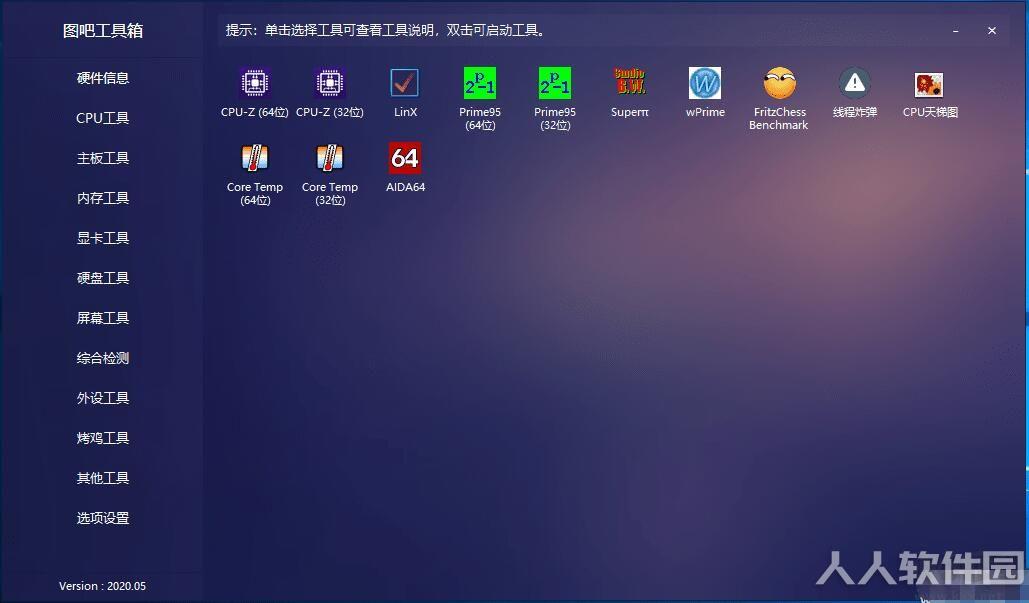
Task: Go to the 内存工具 category
Action: [102, 198]
